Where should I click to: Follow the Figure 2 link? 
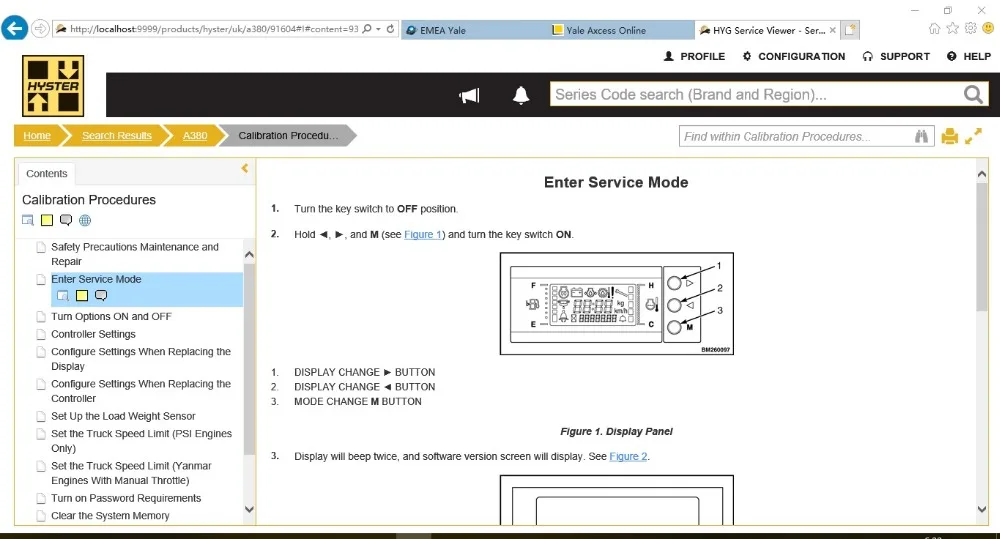point(628,457)
